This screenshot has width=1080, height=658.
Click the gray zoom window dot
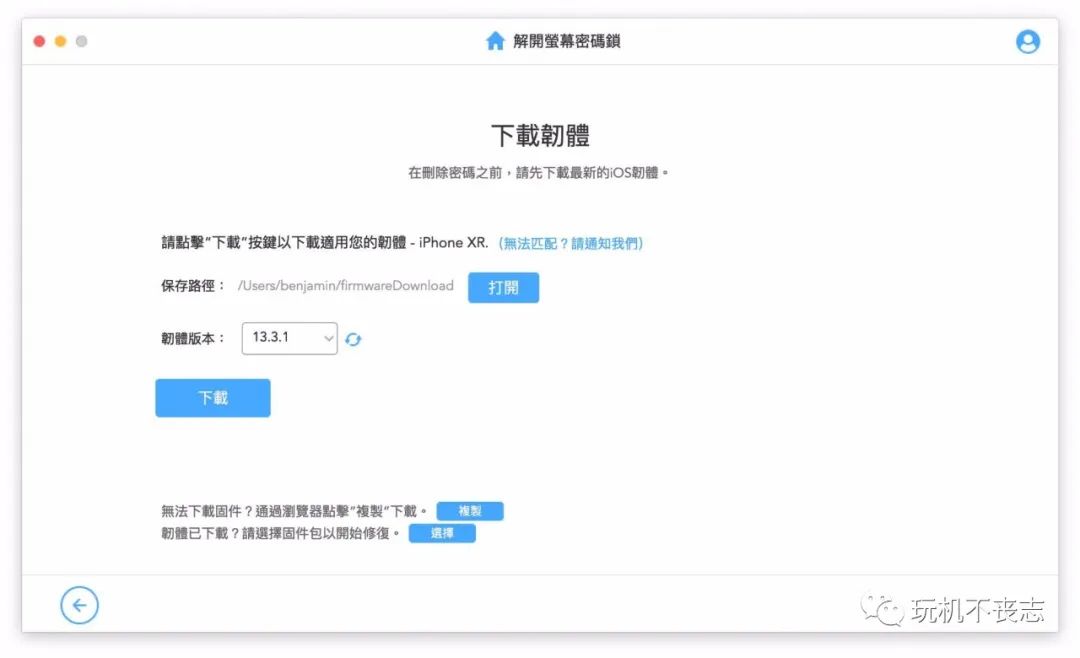click(81, 41)
